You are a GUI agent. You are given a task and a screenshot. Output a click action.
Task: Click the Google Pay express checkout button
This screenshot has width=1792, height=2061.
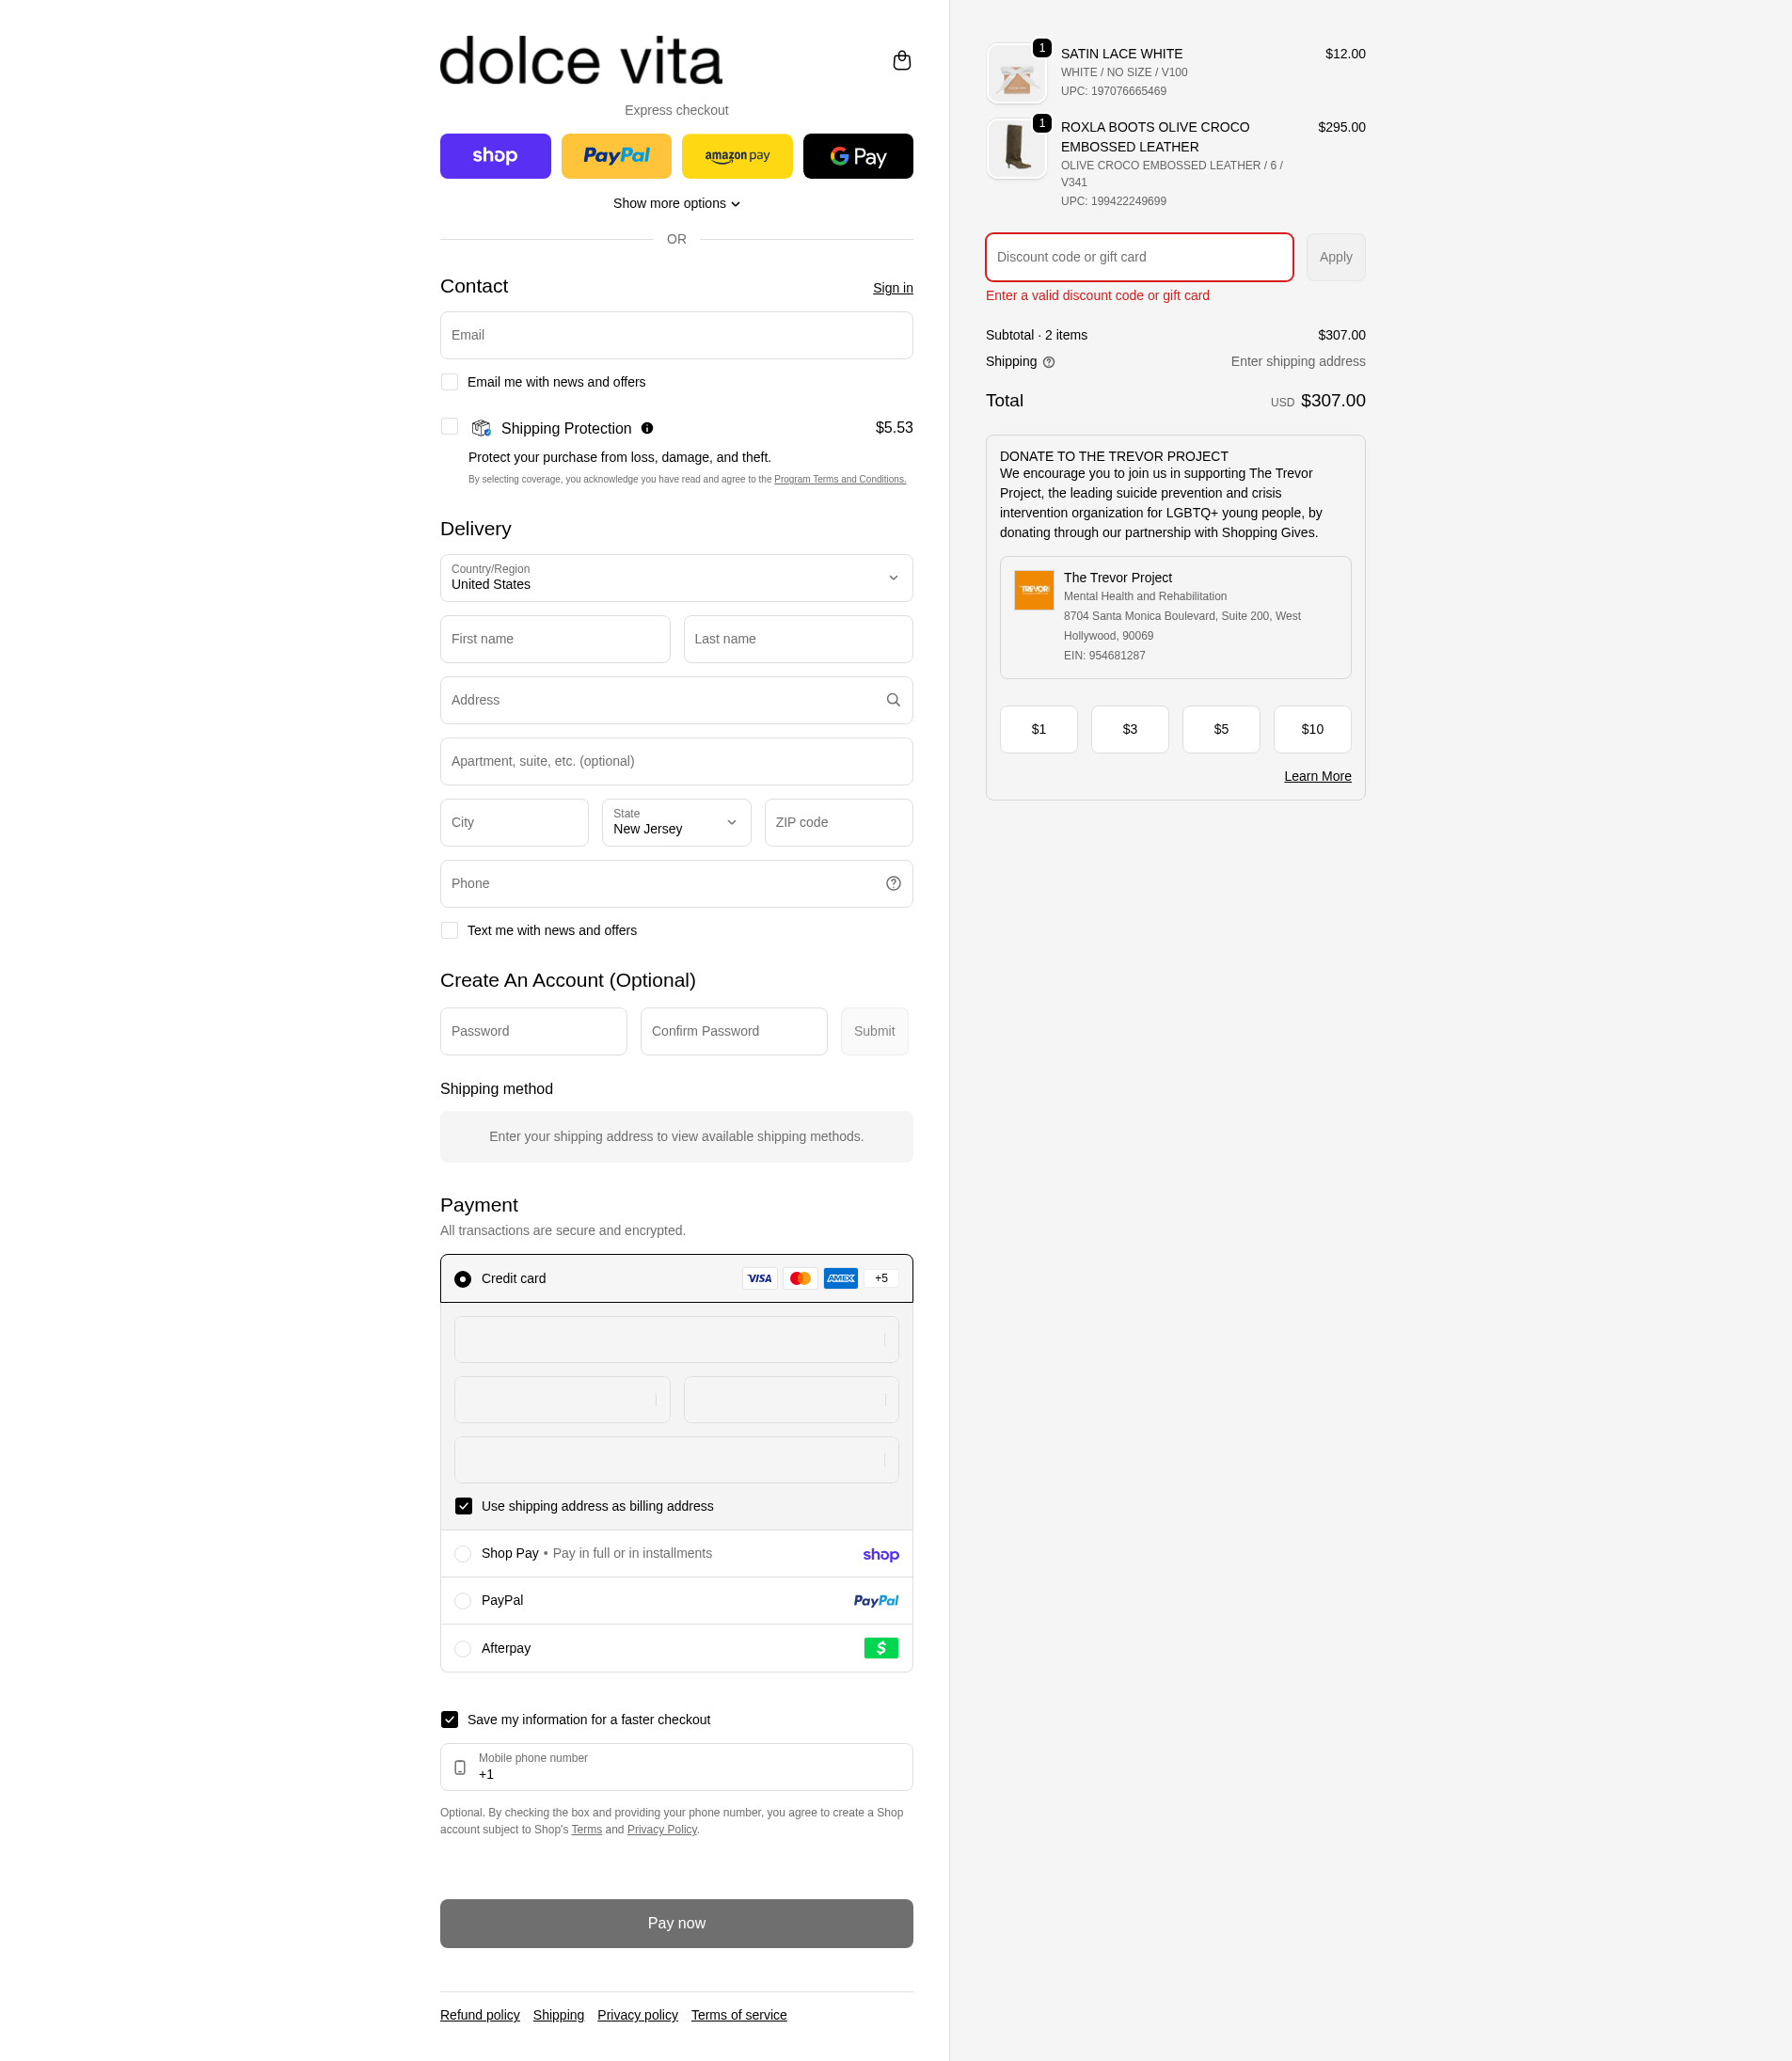click(858, 156)
